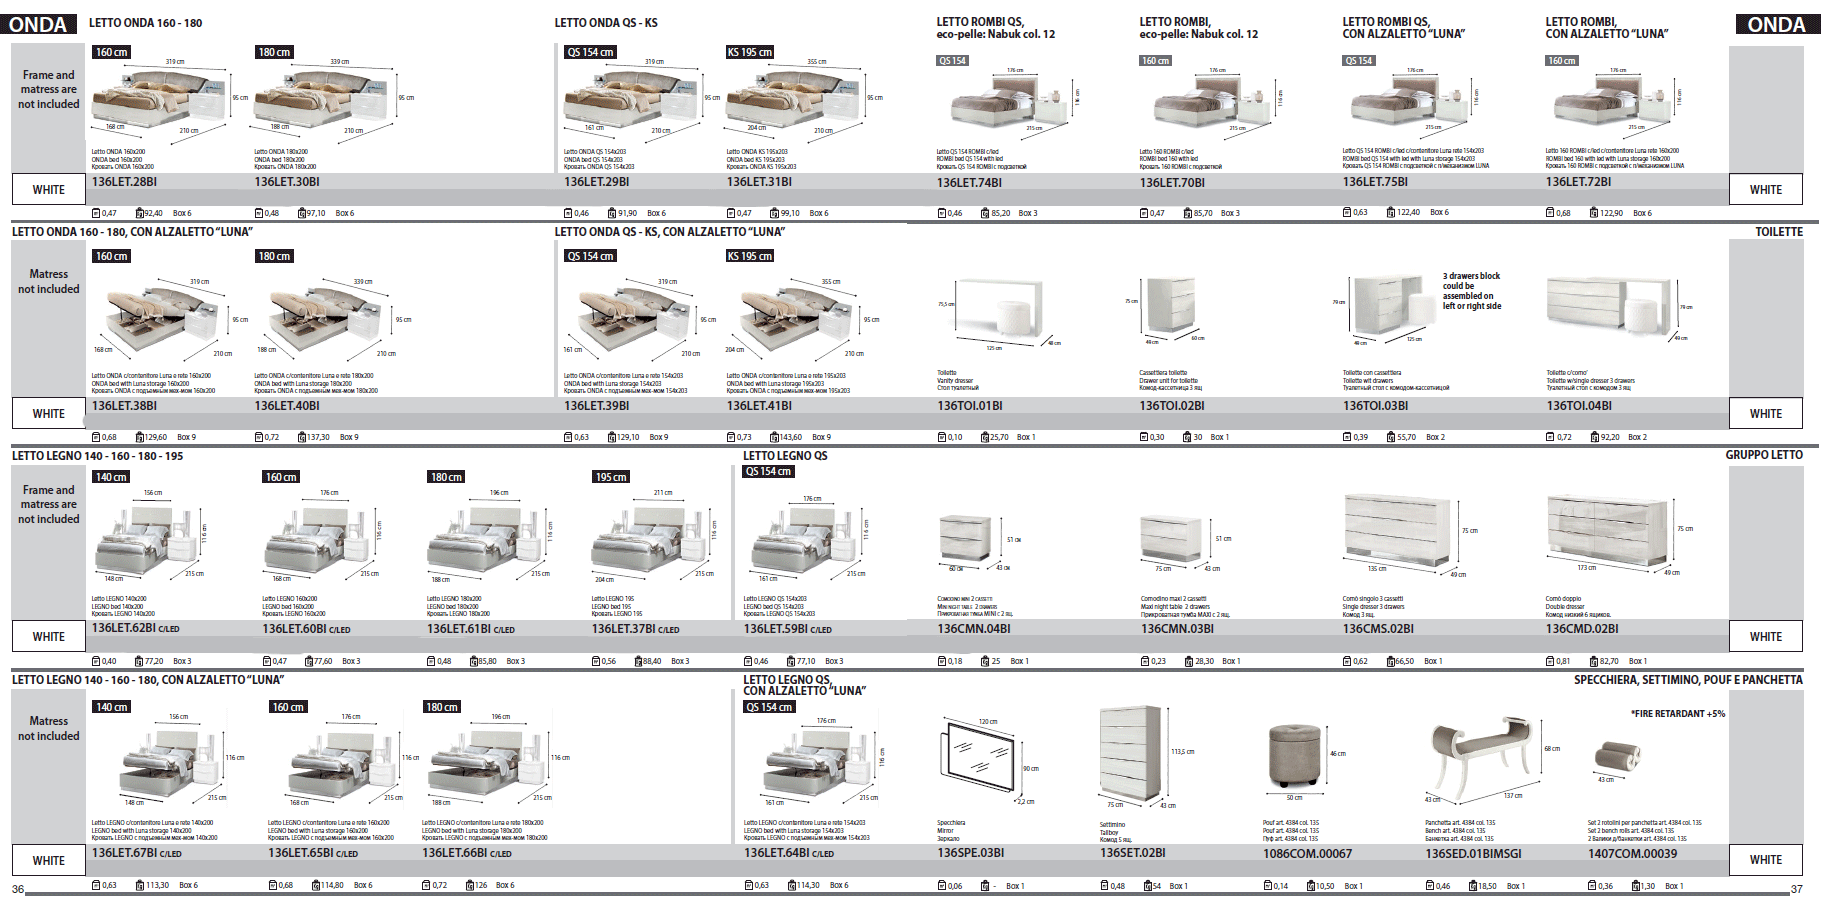Click the volume icon under 136TOI.01BI
This screenshot has width=1821, height=905.
(x=942, y=437)
